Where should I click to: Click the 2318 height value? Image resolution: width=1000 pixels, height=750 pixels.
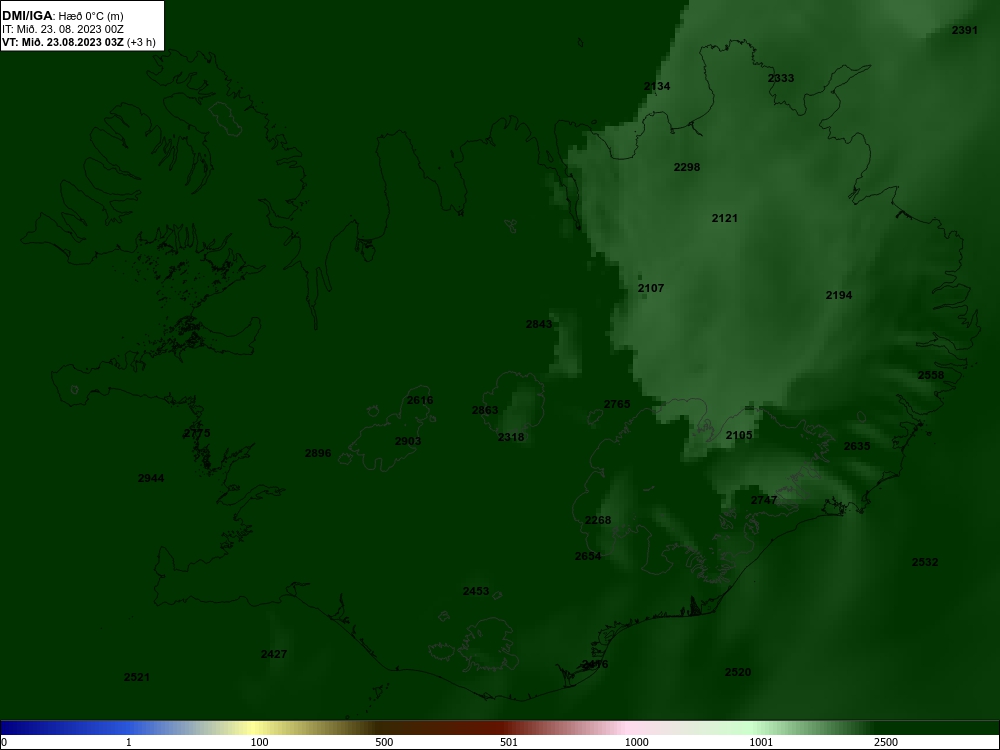(511, 437)
